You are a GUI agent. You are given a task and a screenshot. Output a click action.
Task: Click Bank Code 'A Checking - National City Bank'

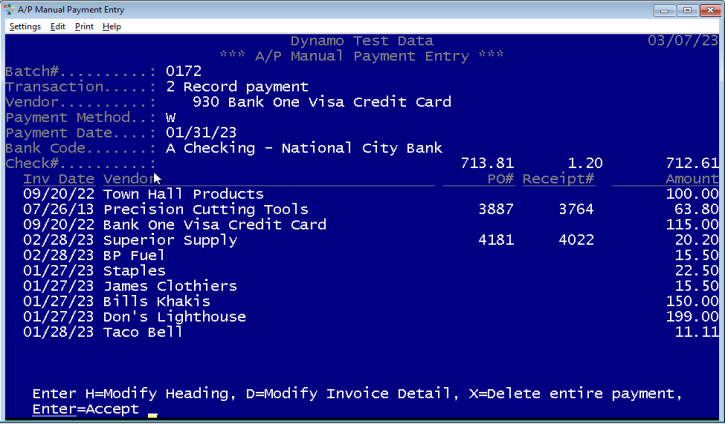point(304,148)
